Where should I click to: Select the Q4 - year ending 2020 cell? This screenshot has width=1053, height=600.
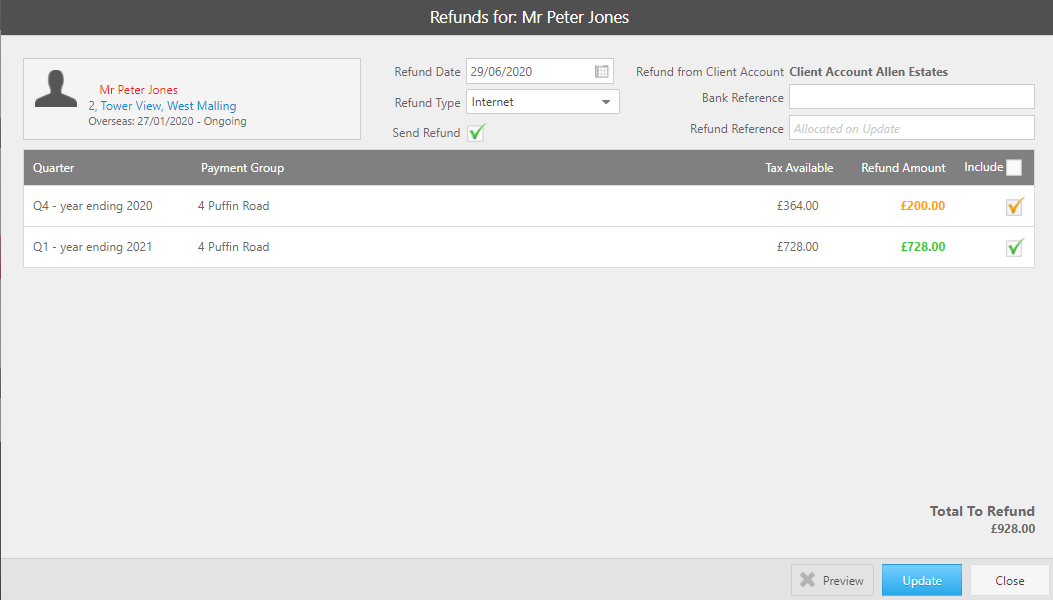coord(93,206)
